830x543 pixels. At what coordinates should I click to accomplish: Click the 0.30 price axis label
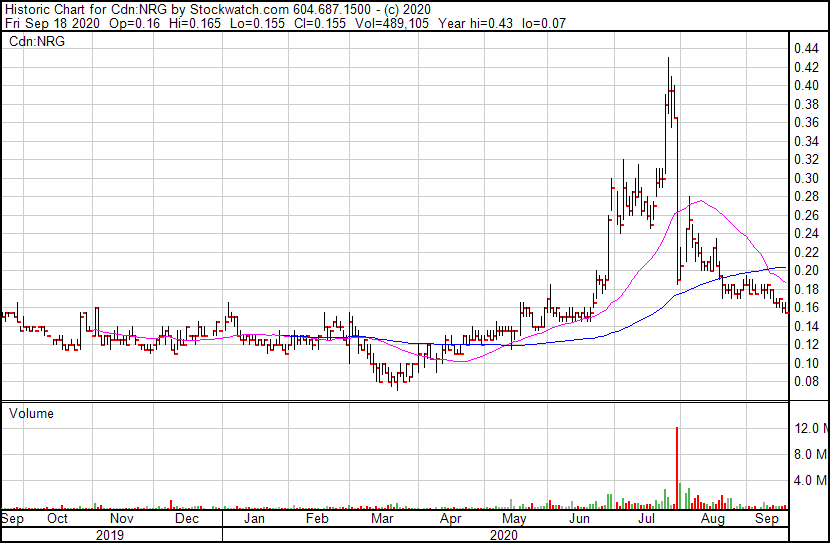(806, 178)
